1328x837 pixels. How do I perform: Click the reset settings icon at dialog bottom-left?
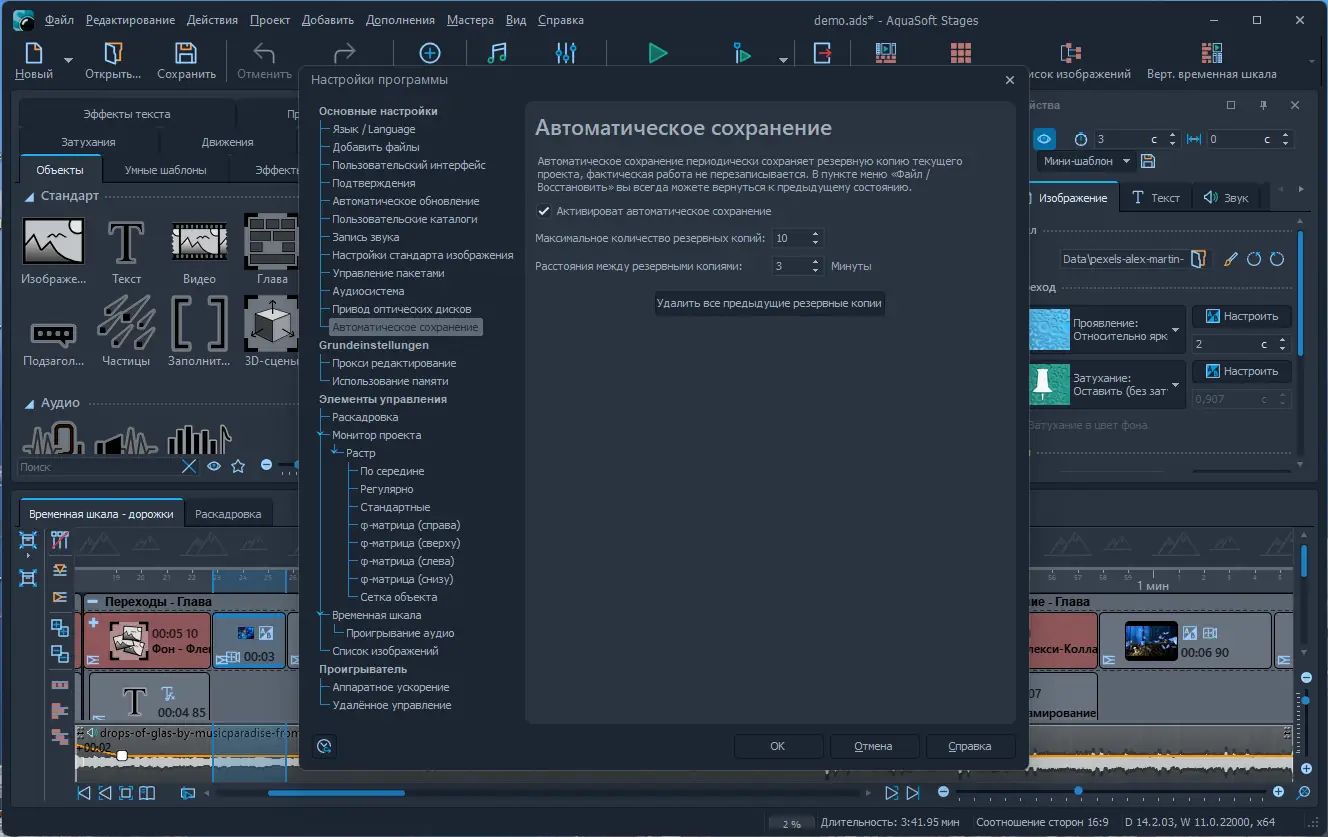(x=323, y=746)
